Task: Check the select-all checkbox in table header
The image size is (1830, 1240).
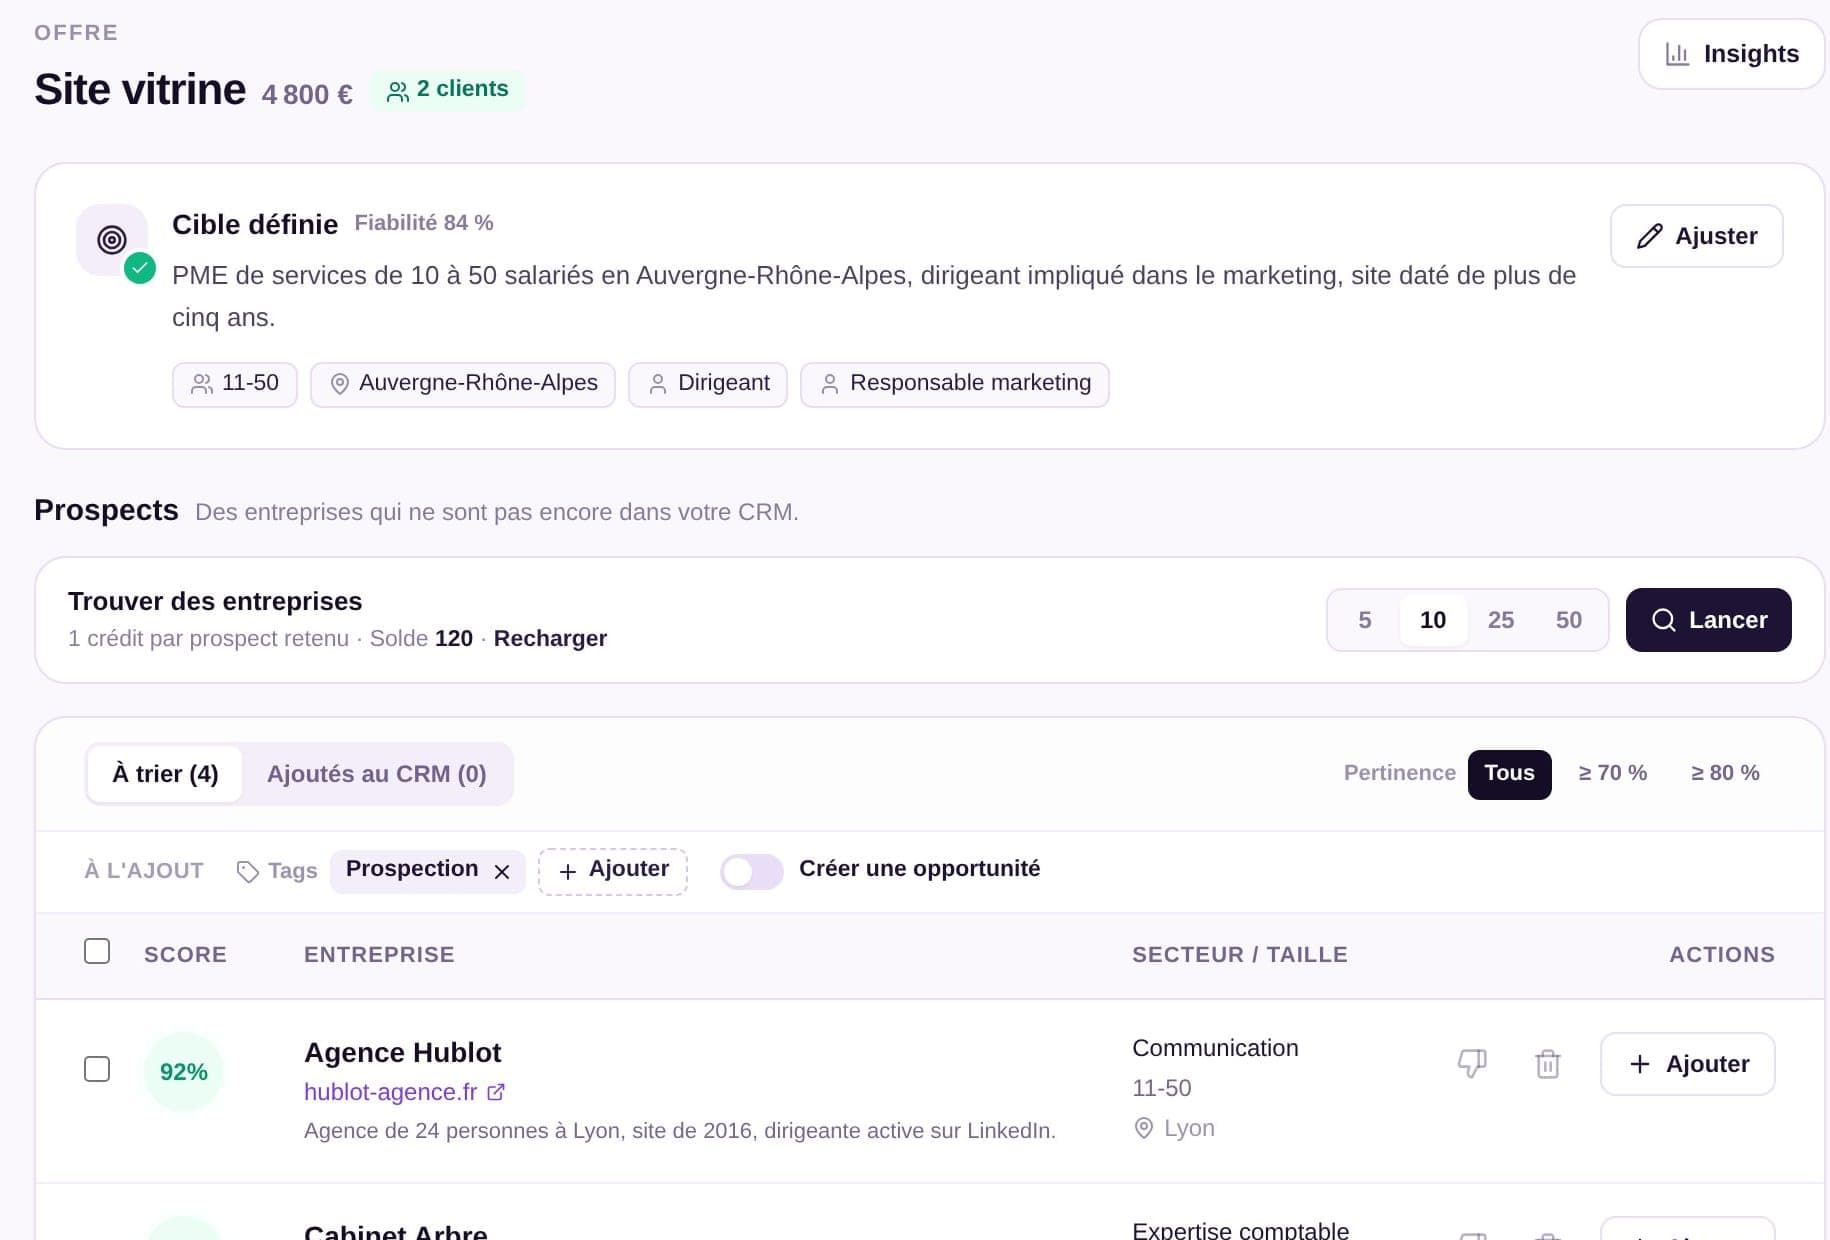Action: click(x=97, y=951)
